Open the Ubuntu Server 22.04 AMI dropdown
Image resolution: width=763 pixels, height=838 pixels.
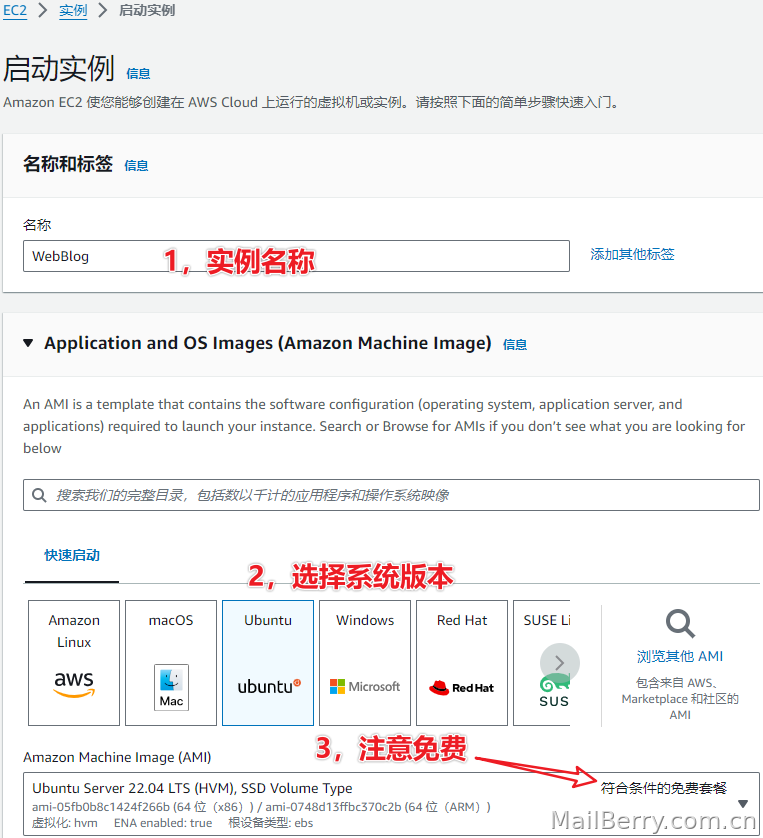[391, 804]
